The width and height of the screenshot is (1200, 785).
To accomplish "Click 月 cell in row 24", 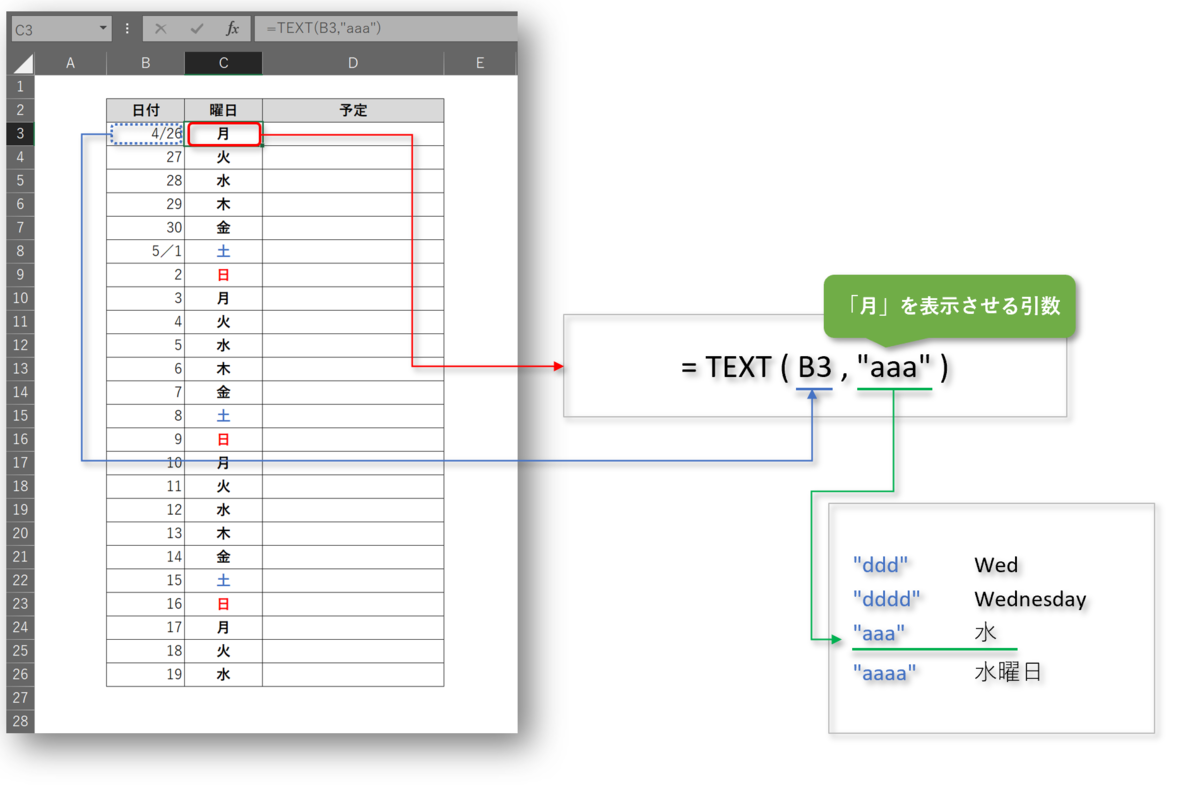I will [x=223, y=627].
